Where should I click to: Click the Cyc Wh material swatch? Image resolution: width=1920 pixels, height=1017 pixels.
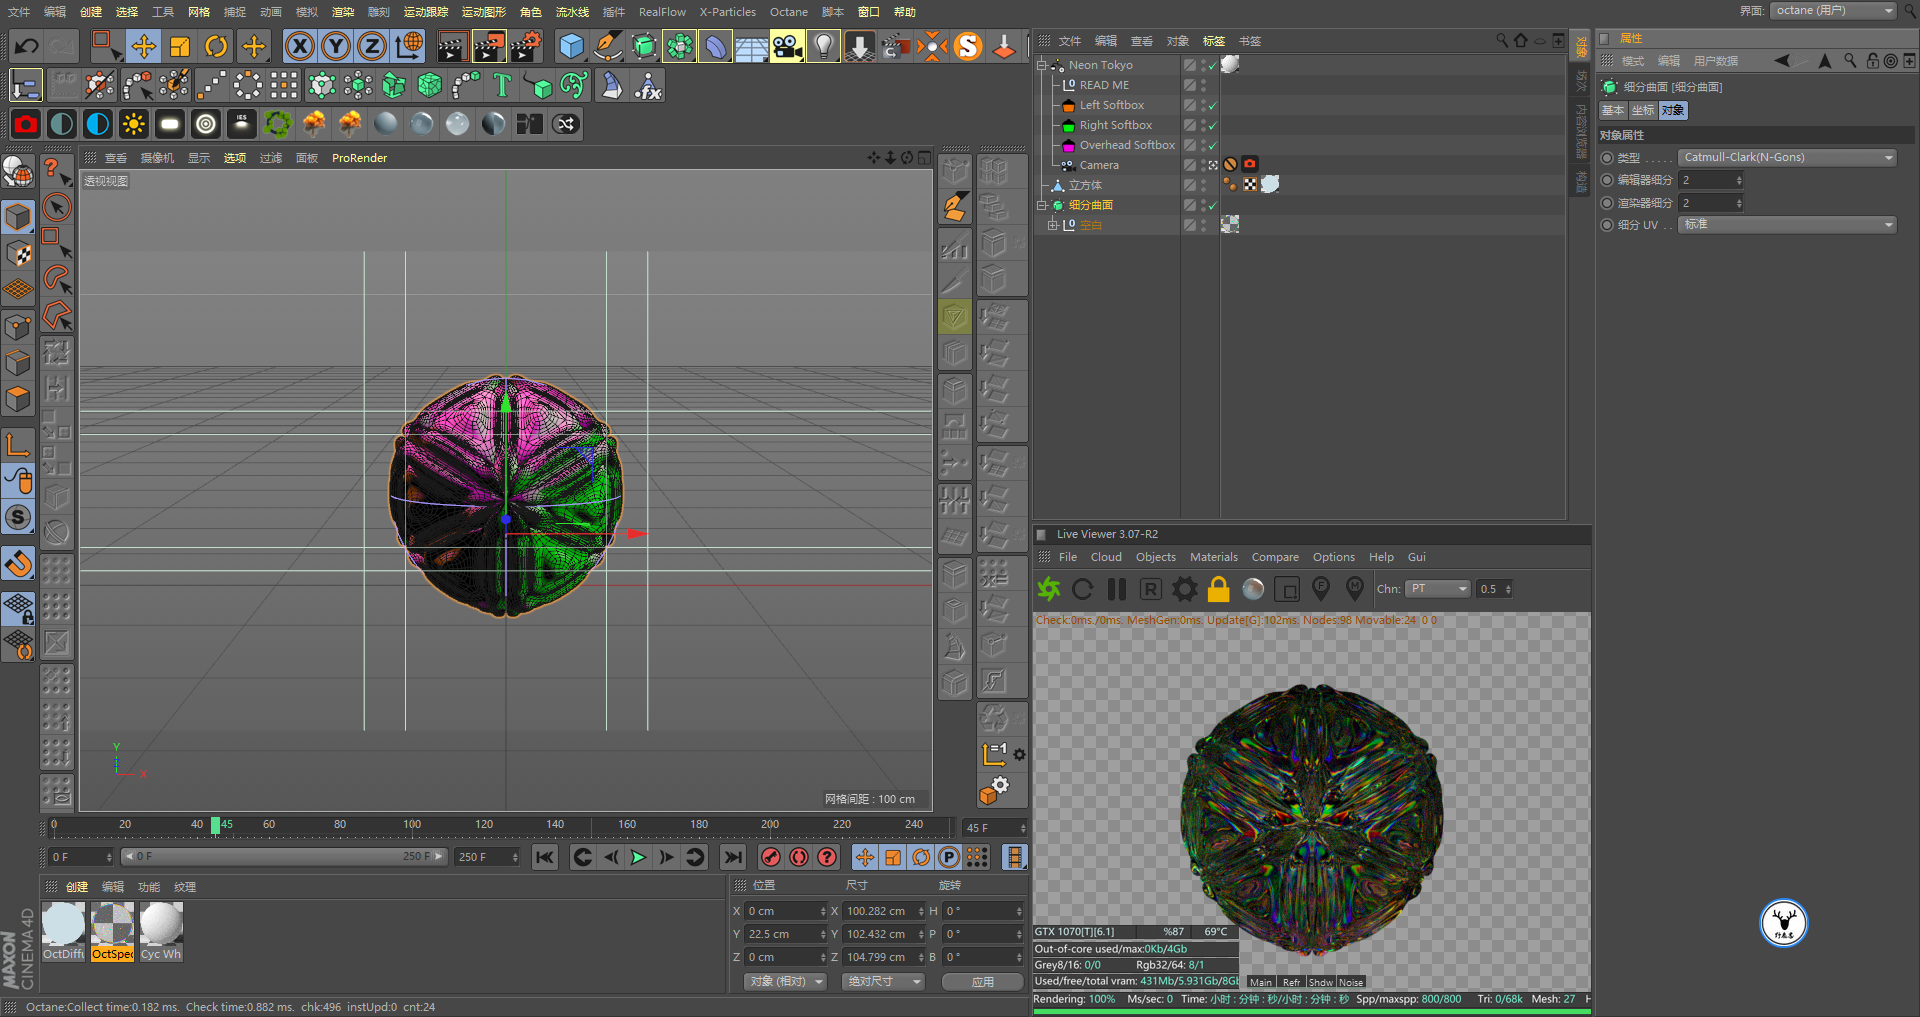click(161, 931)
